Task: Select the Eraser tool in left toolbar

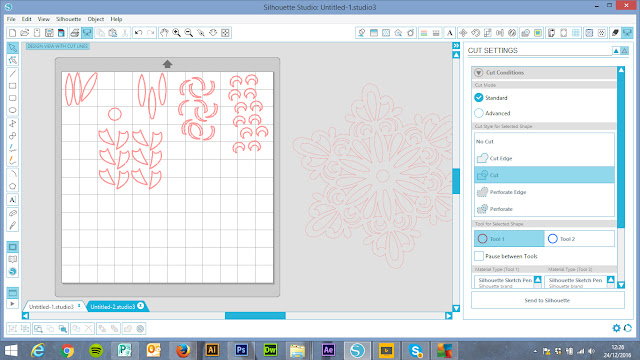Action: point(13,213)
